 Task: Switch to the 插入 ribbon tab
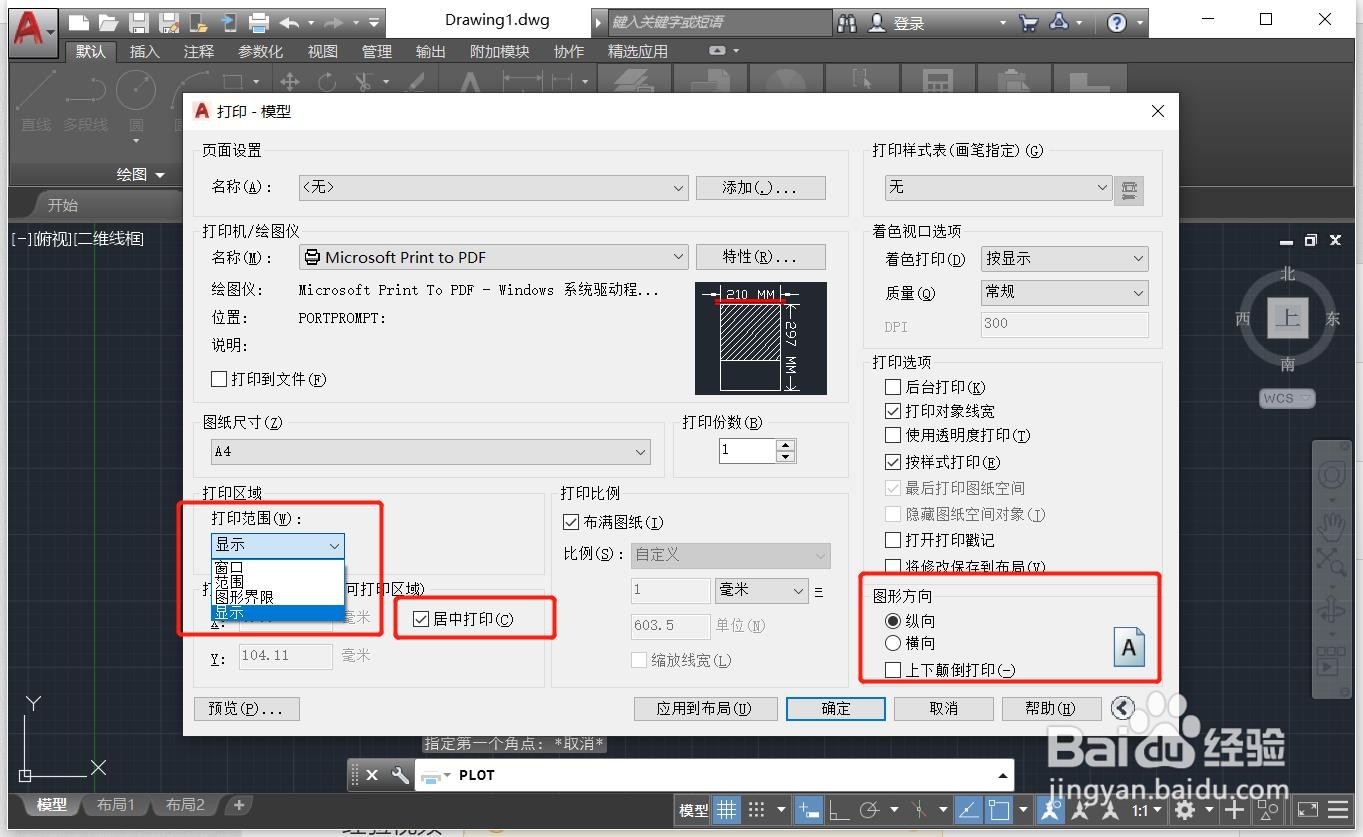point(144,51)
